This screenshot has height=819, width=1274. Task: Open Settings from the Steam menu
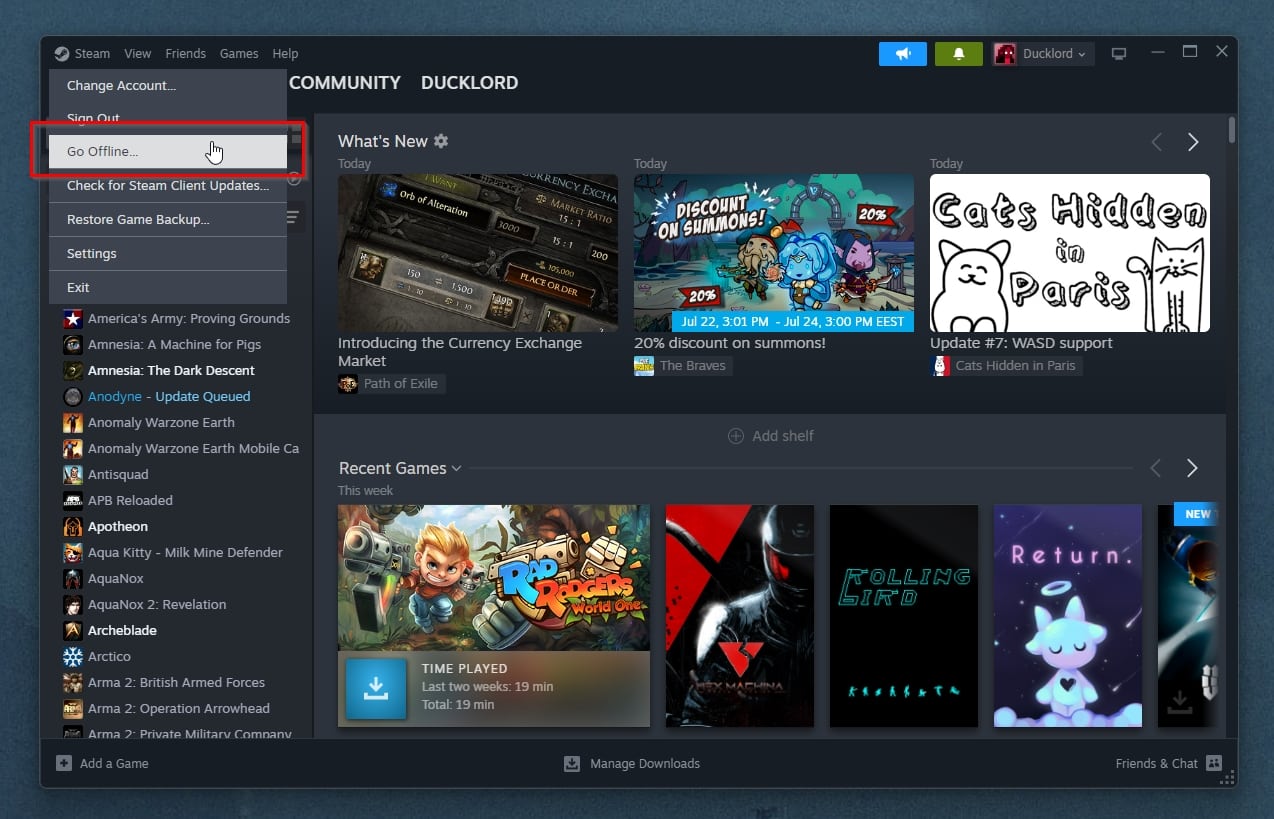click(168, 253)
